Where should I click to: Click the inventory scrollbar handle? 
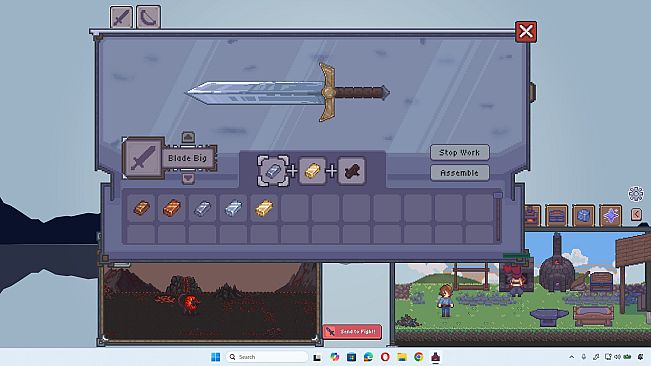coord(498,195)
